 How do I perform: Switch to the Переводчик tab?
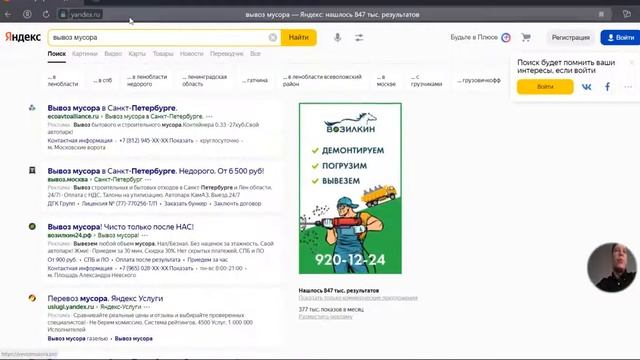coord(227,54)
